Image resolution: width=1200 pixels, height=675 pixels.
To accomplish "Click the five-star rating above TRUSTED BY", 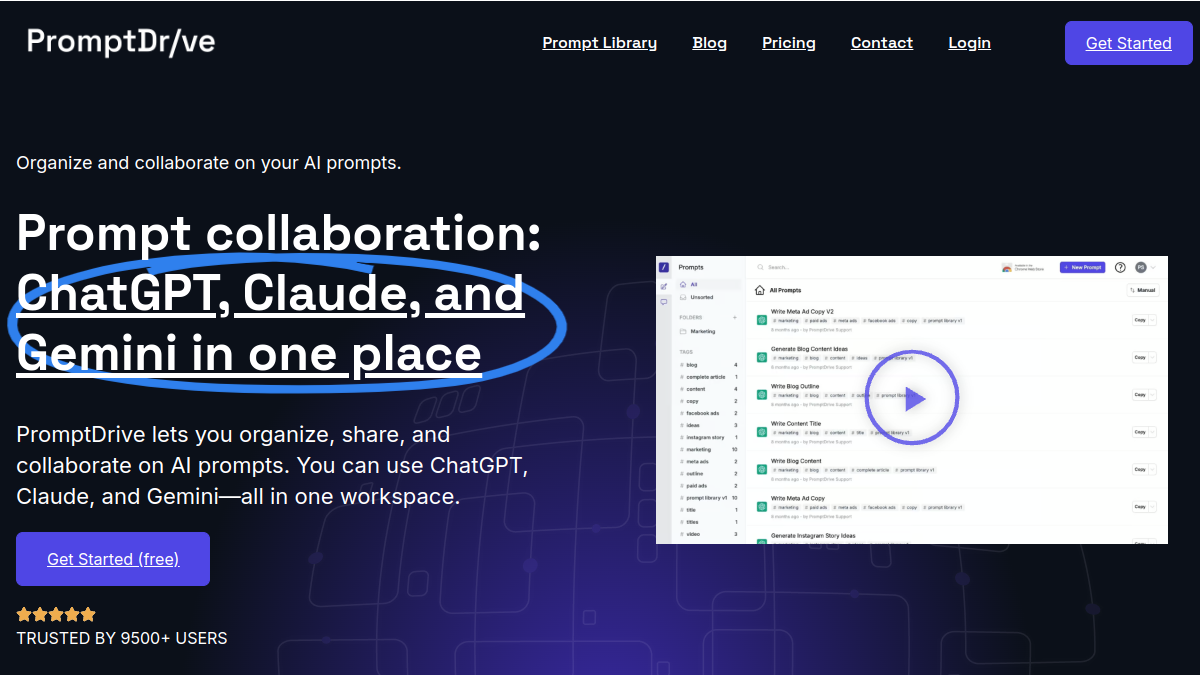I will pos(56,614).
